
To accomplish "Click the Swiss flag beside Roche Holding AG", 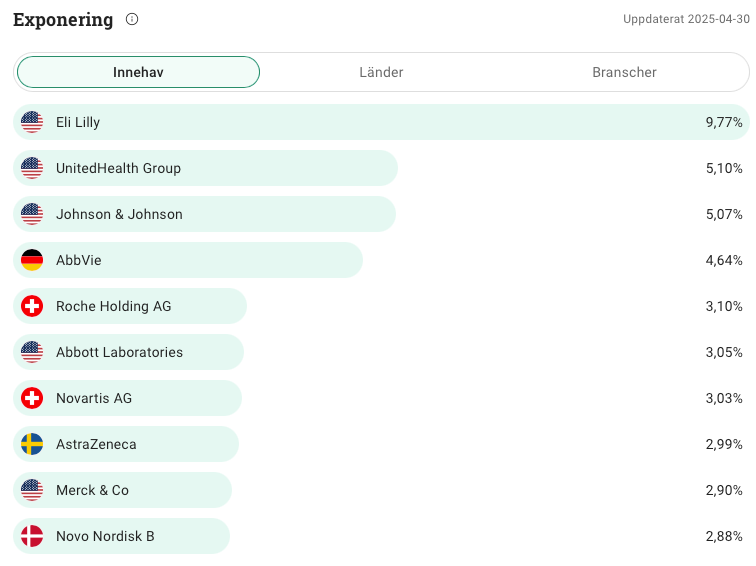I will [32, 306].
